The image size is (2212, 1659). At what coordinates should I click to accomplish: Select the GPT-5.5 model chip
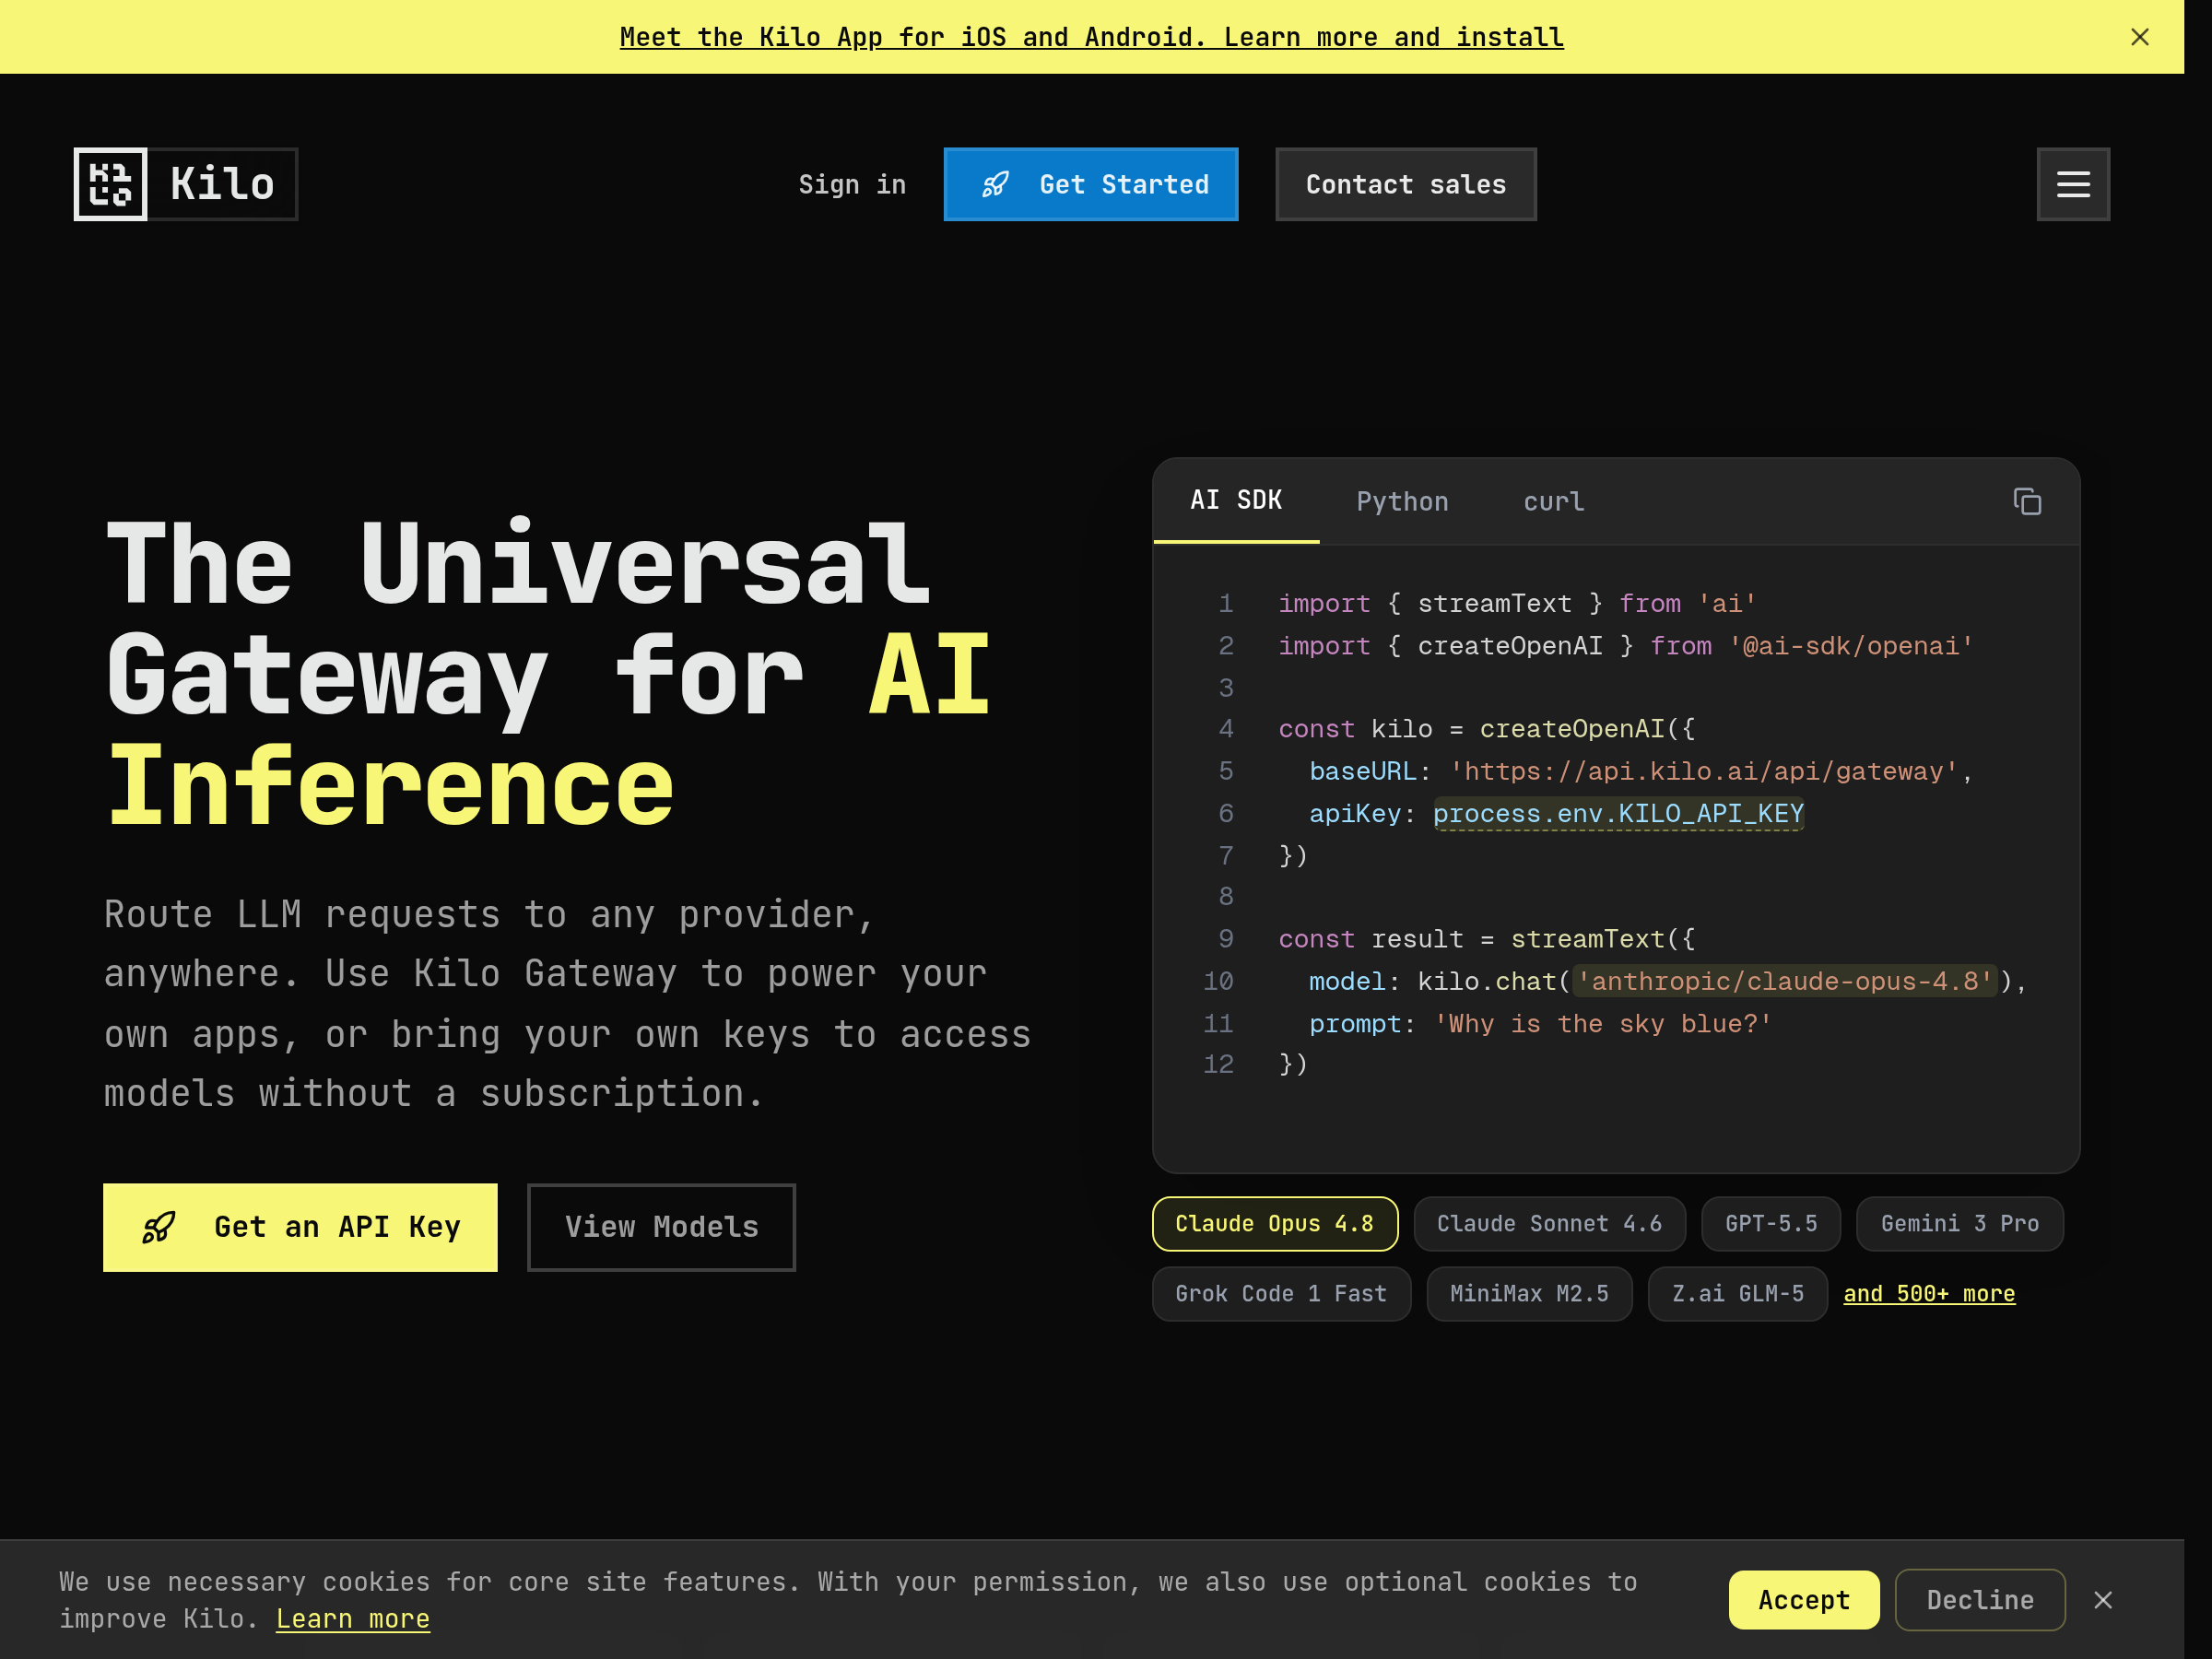pos(1771,1223)
